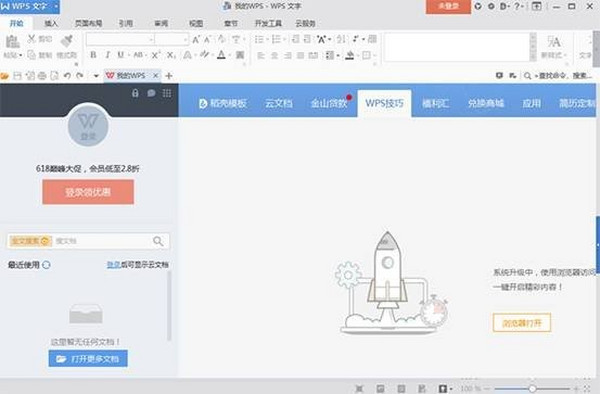Click the Undo arrow
This screenshot has width=600, height=394.
67,76
